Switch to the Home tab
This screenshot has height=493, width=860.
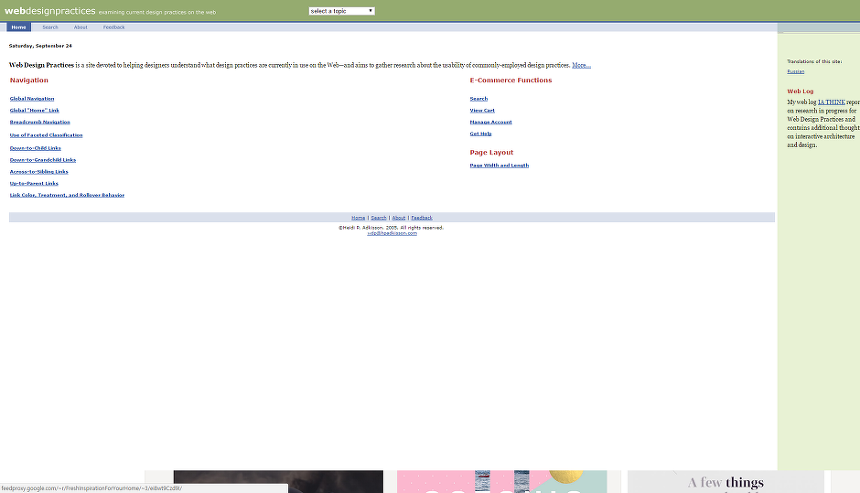tap(19, 27)
